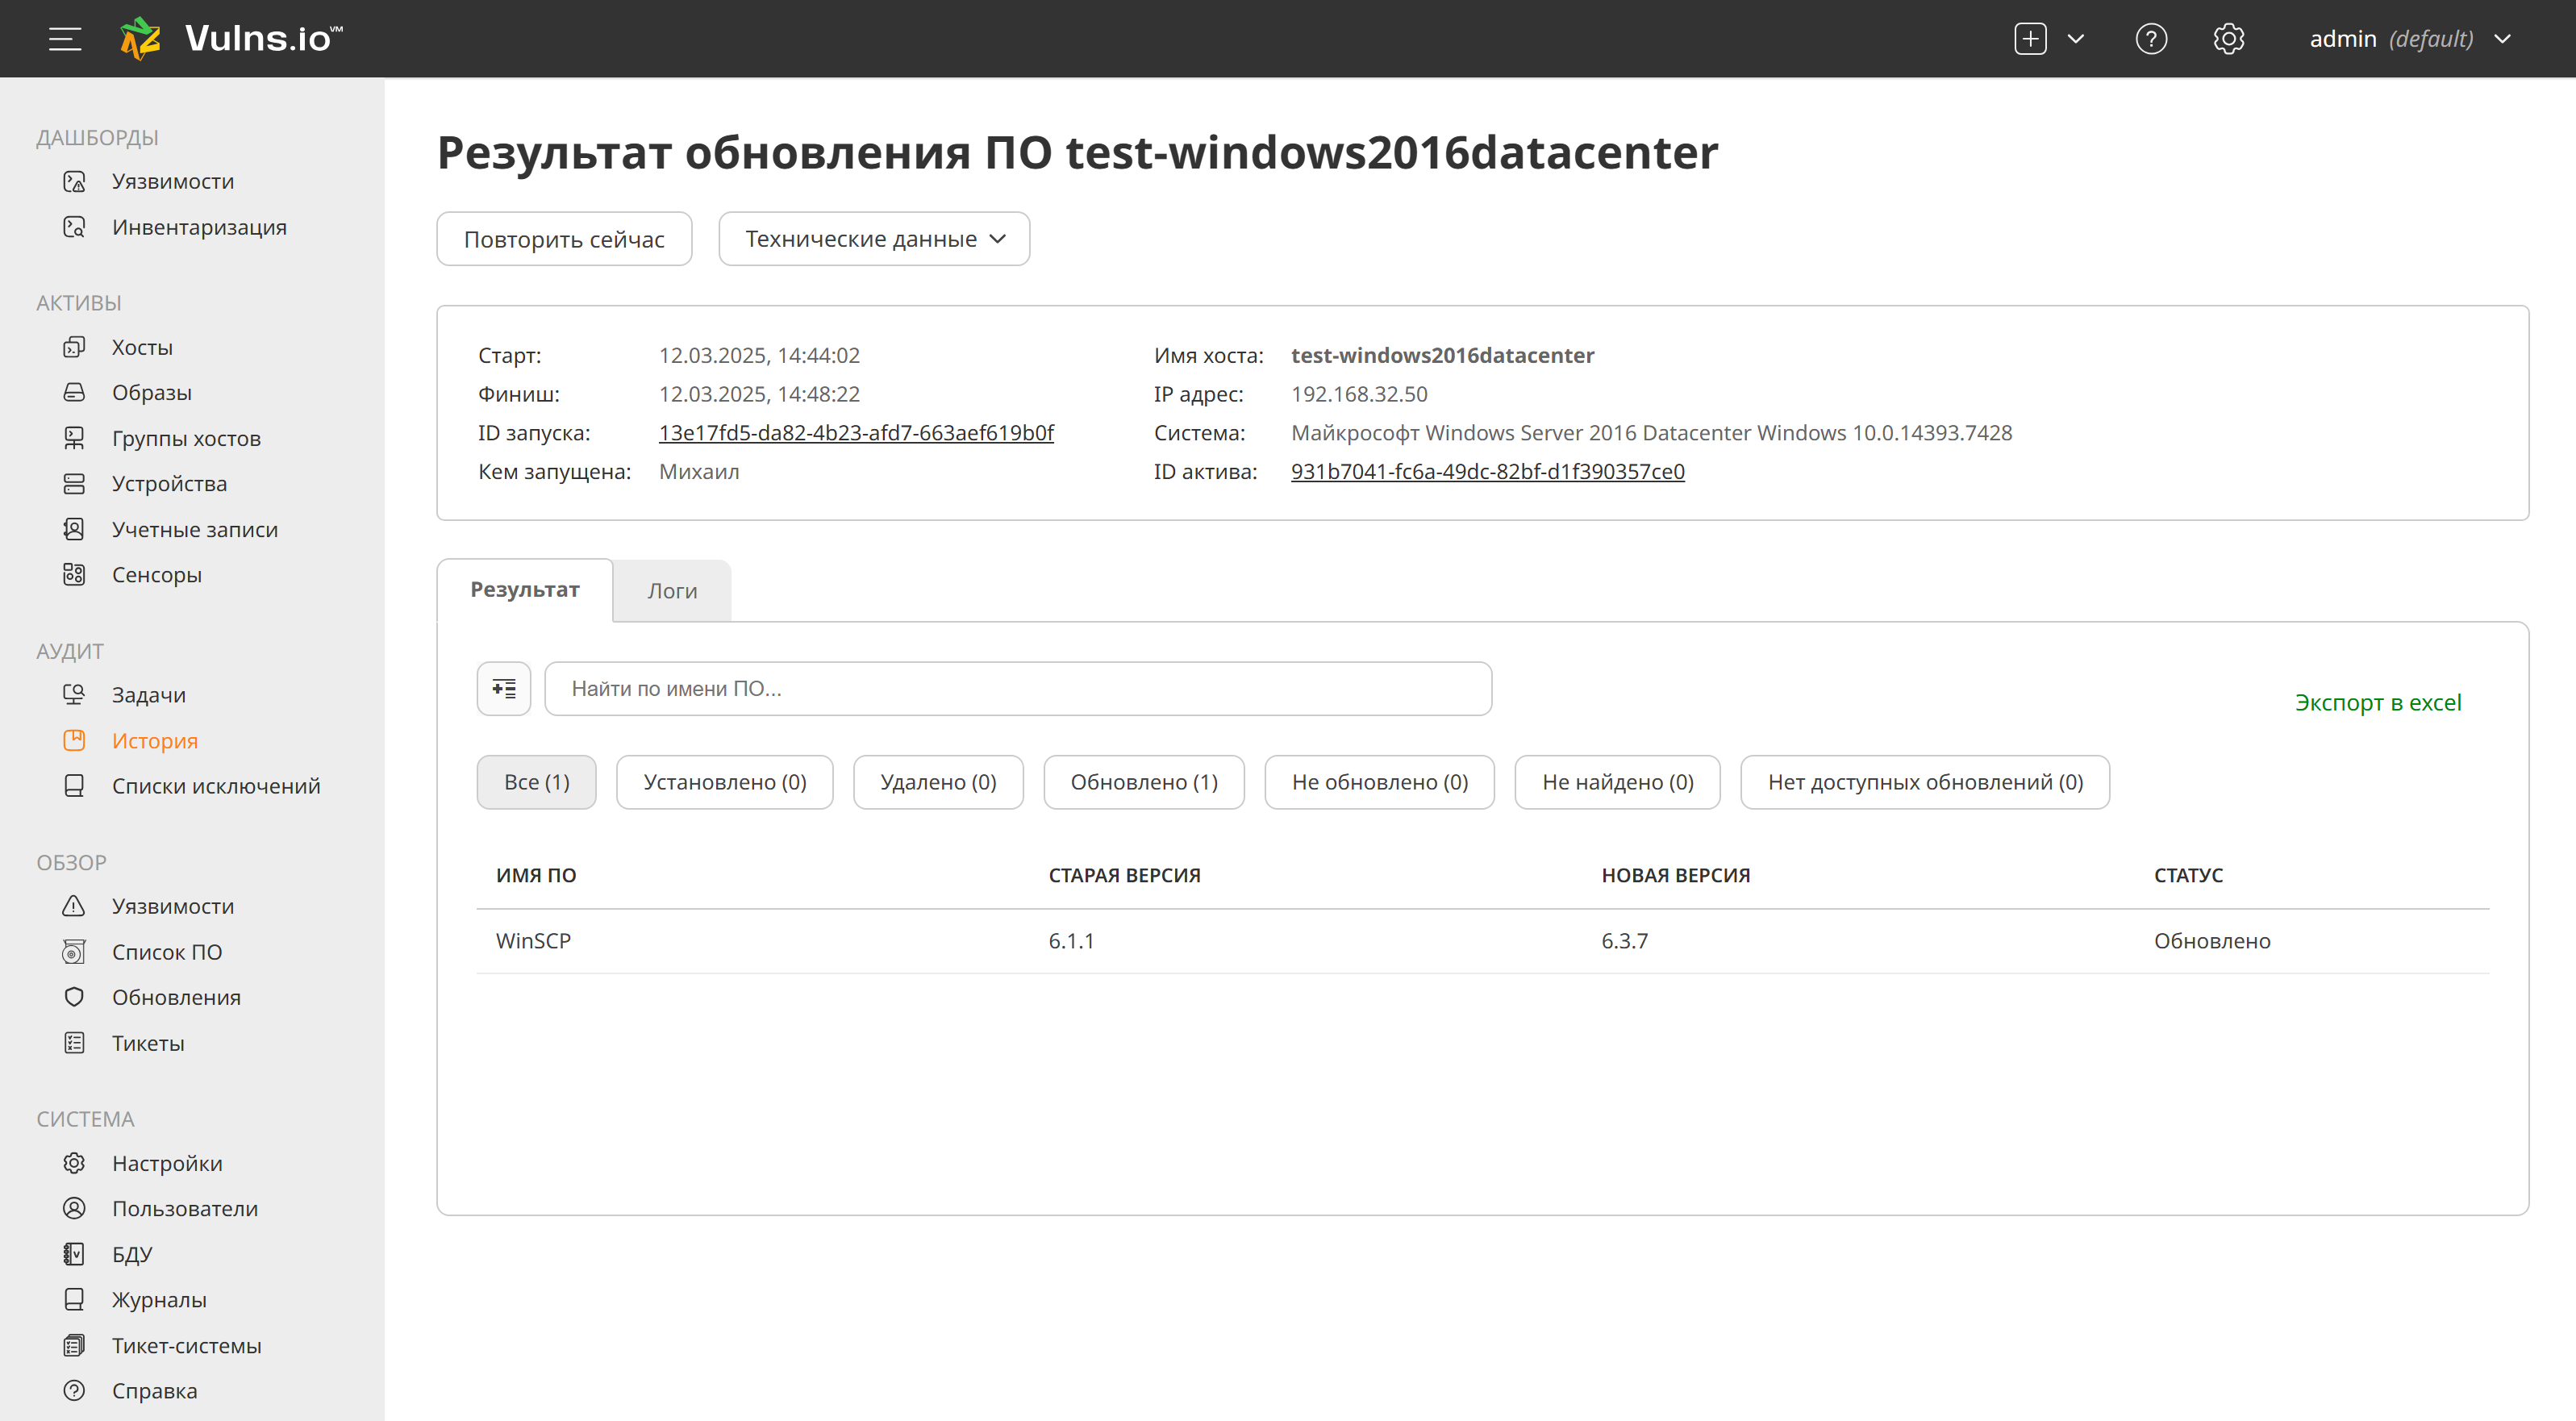Click the column settings icon beside search
This screenshot has width=2576, height=1421.
tap(504, 688)
